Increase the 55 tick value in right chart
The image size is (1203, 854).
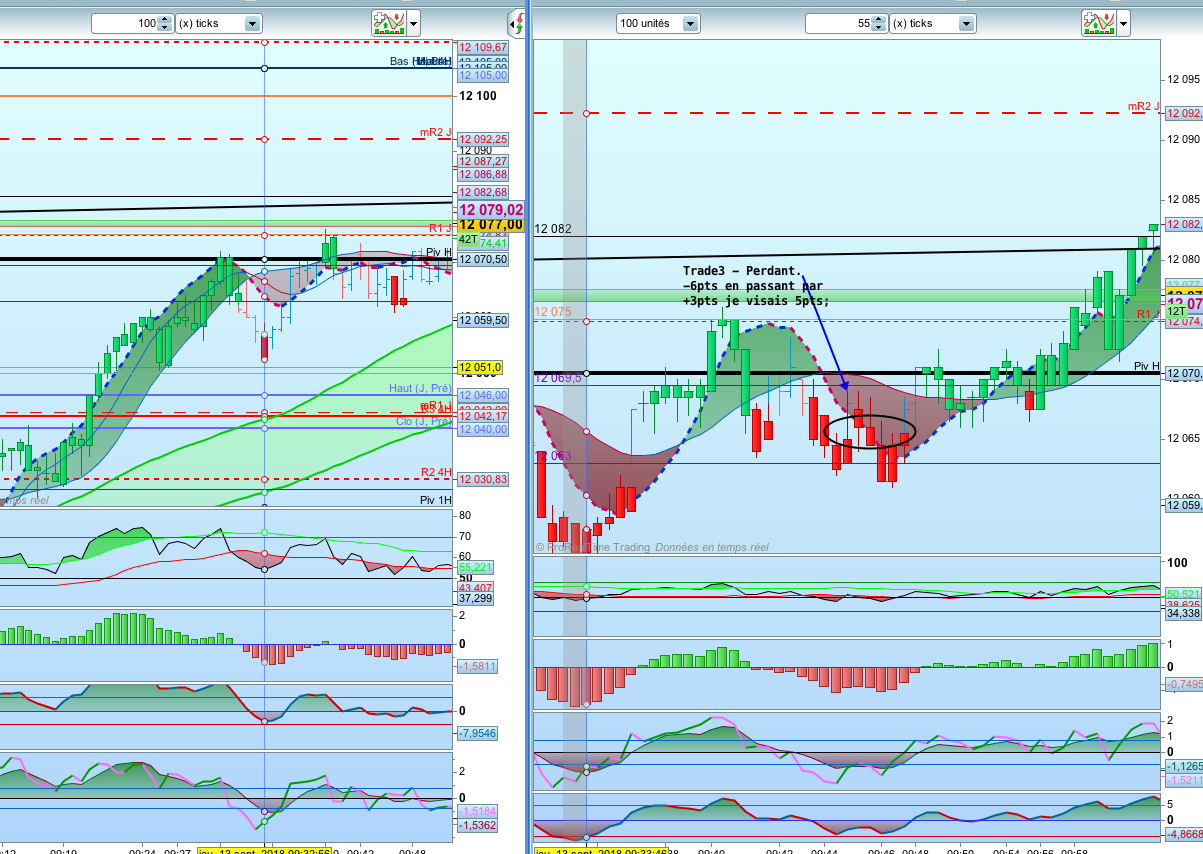[878, 19]
